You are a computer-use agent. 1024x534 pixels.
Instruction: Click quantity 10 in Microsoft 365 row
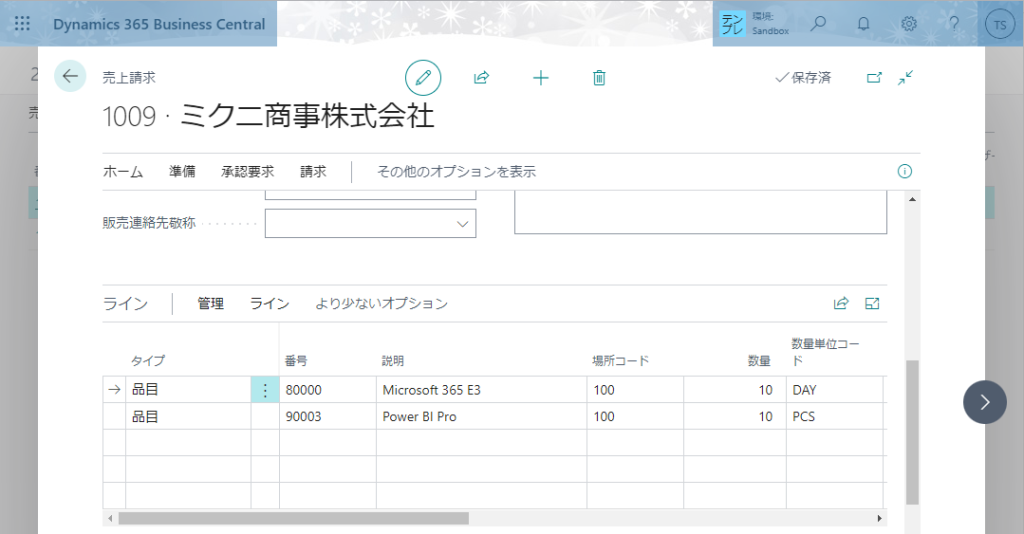tap(735, 390)
